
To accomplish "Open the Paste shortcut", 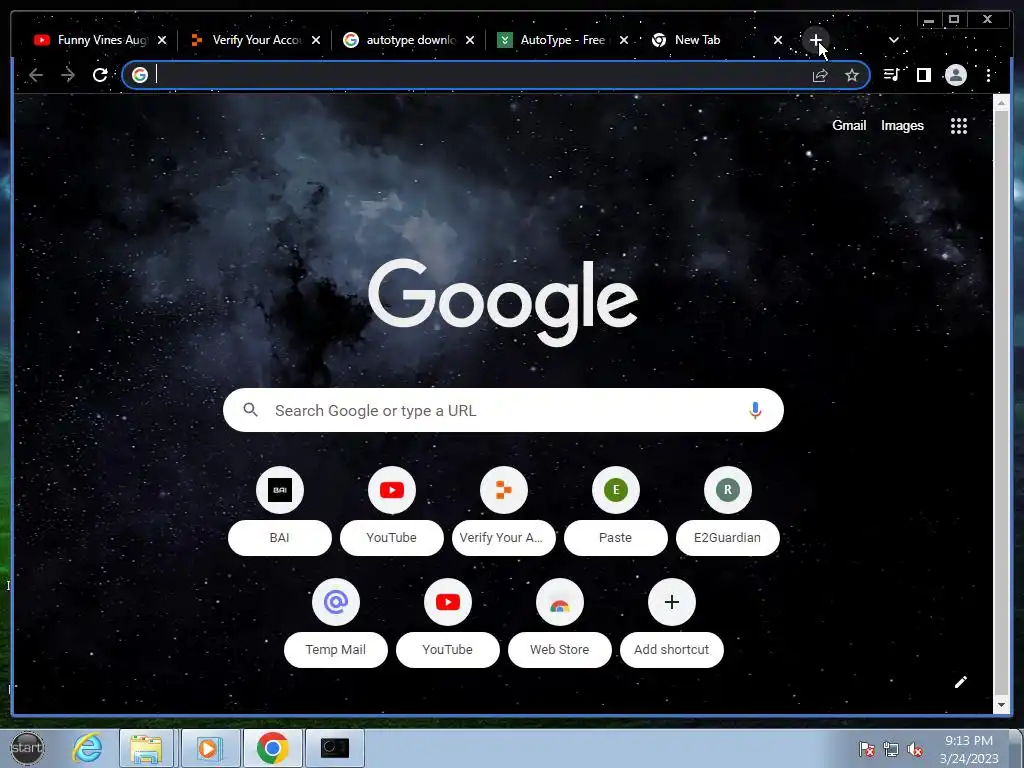I will coord(616,490).
